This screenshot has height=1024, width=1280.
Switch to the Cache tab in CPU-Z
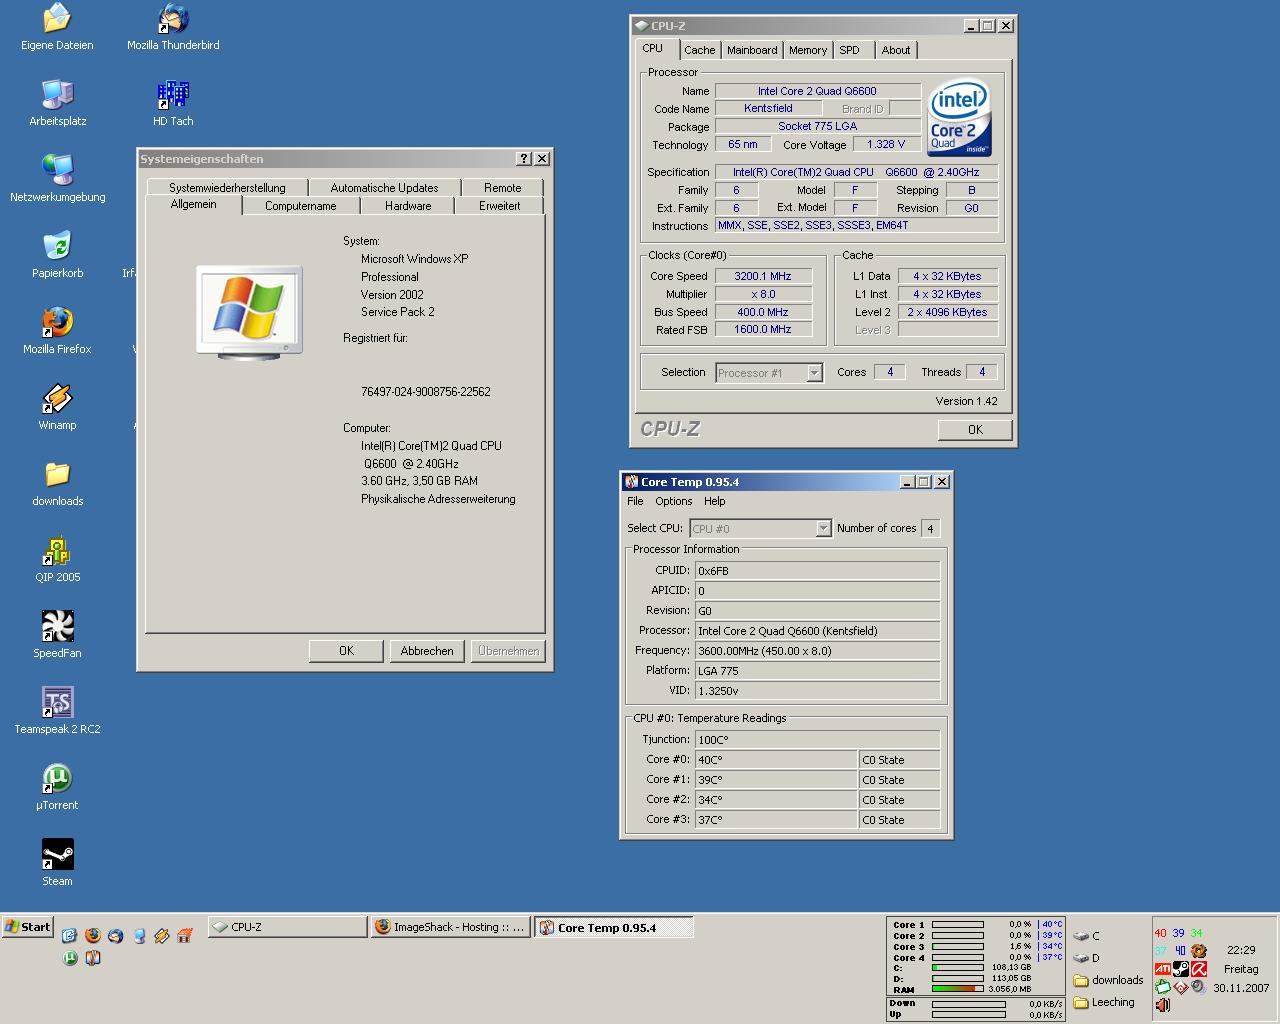point(700,50)
